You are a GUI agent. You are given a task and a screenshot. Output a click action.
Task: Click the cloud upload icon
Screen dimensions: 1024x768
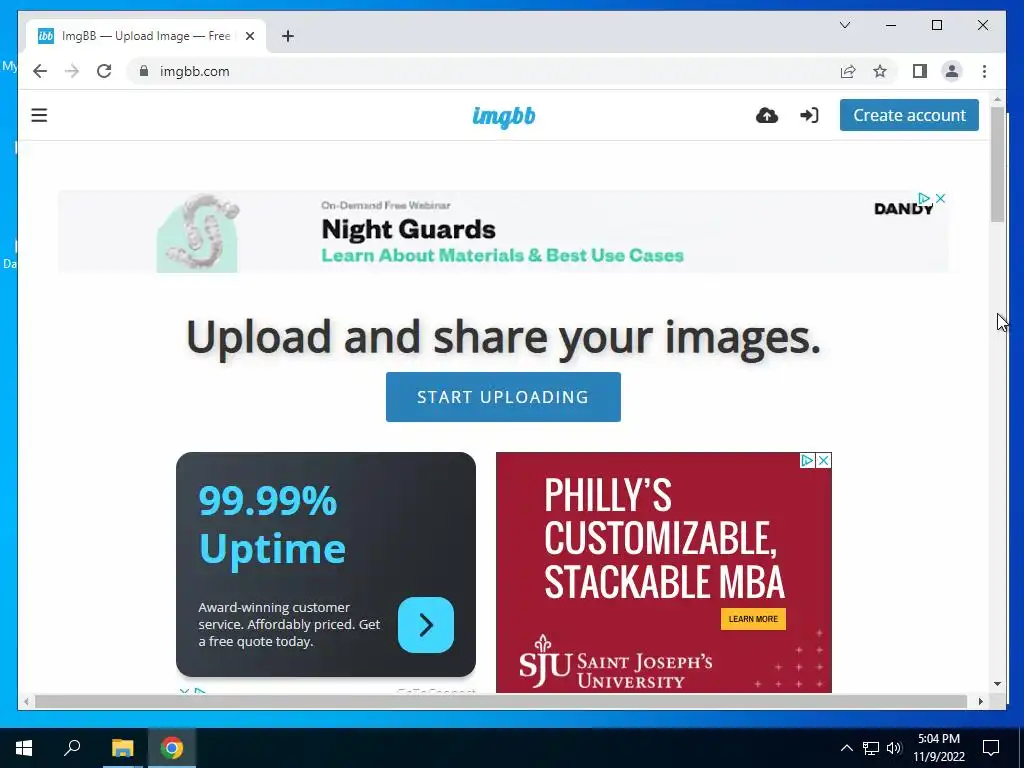click(x=767, y=116)
